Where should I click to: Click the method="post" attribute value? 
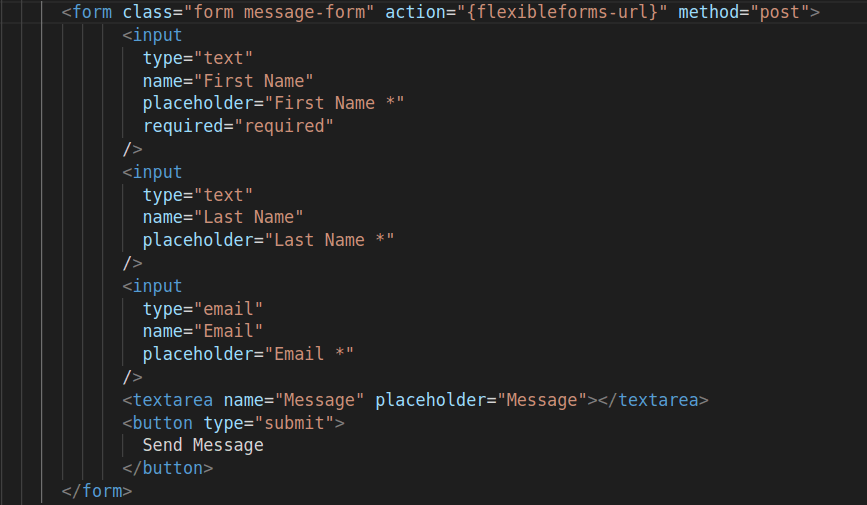(x=780, y=12)
